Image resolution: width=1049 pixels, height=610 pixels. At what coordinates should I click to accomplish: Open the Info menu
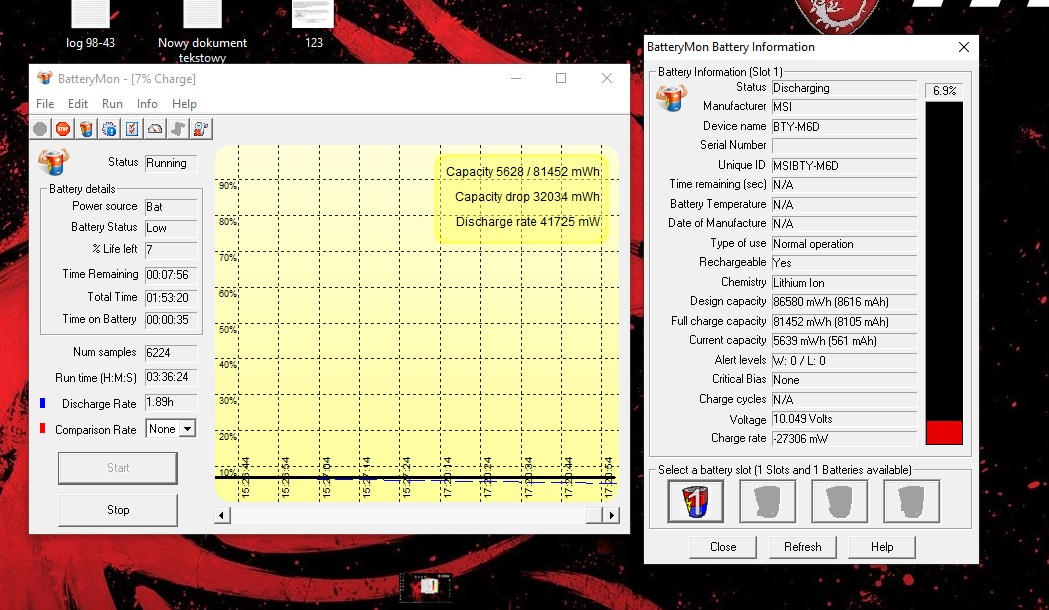point(147,104)
